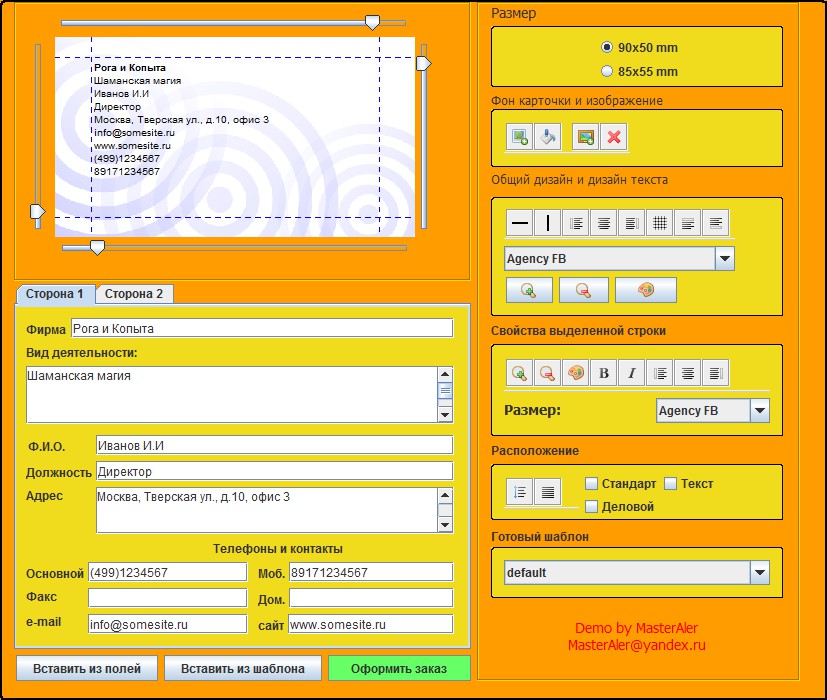827x700 pixels.
Task: Align selected line to the right
Action: pos(716,373)
